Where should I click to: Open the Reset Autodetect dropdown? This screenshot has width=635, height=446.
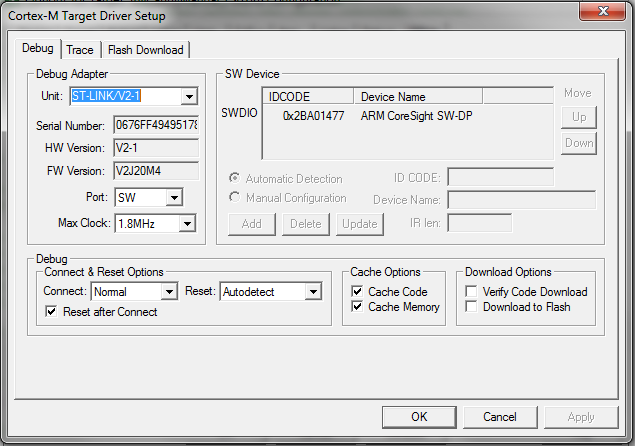tap(313, 292)
